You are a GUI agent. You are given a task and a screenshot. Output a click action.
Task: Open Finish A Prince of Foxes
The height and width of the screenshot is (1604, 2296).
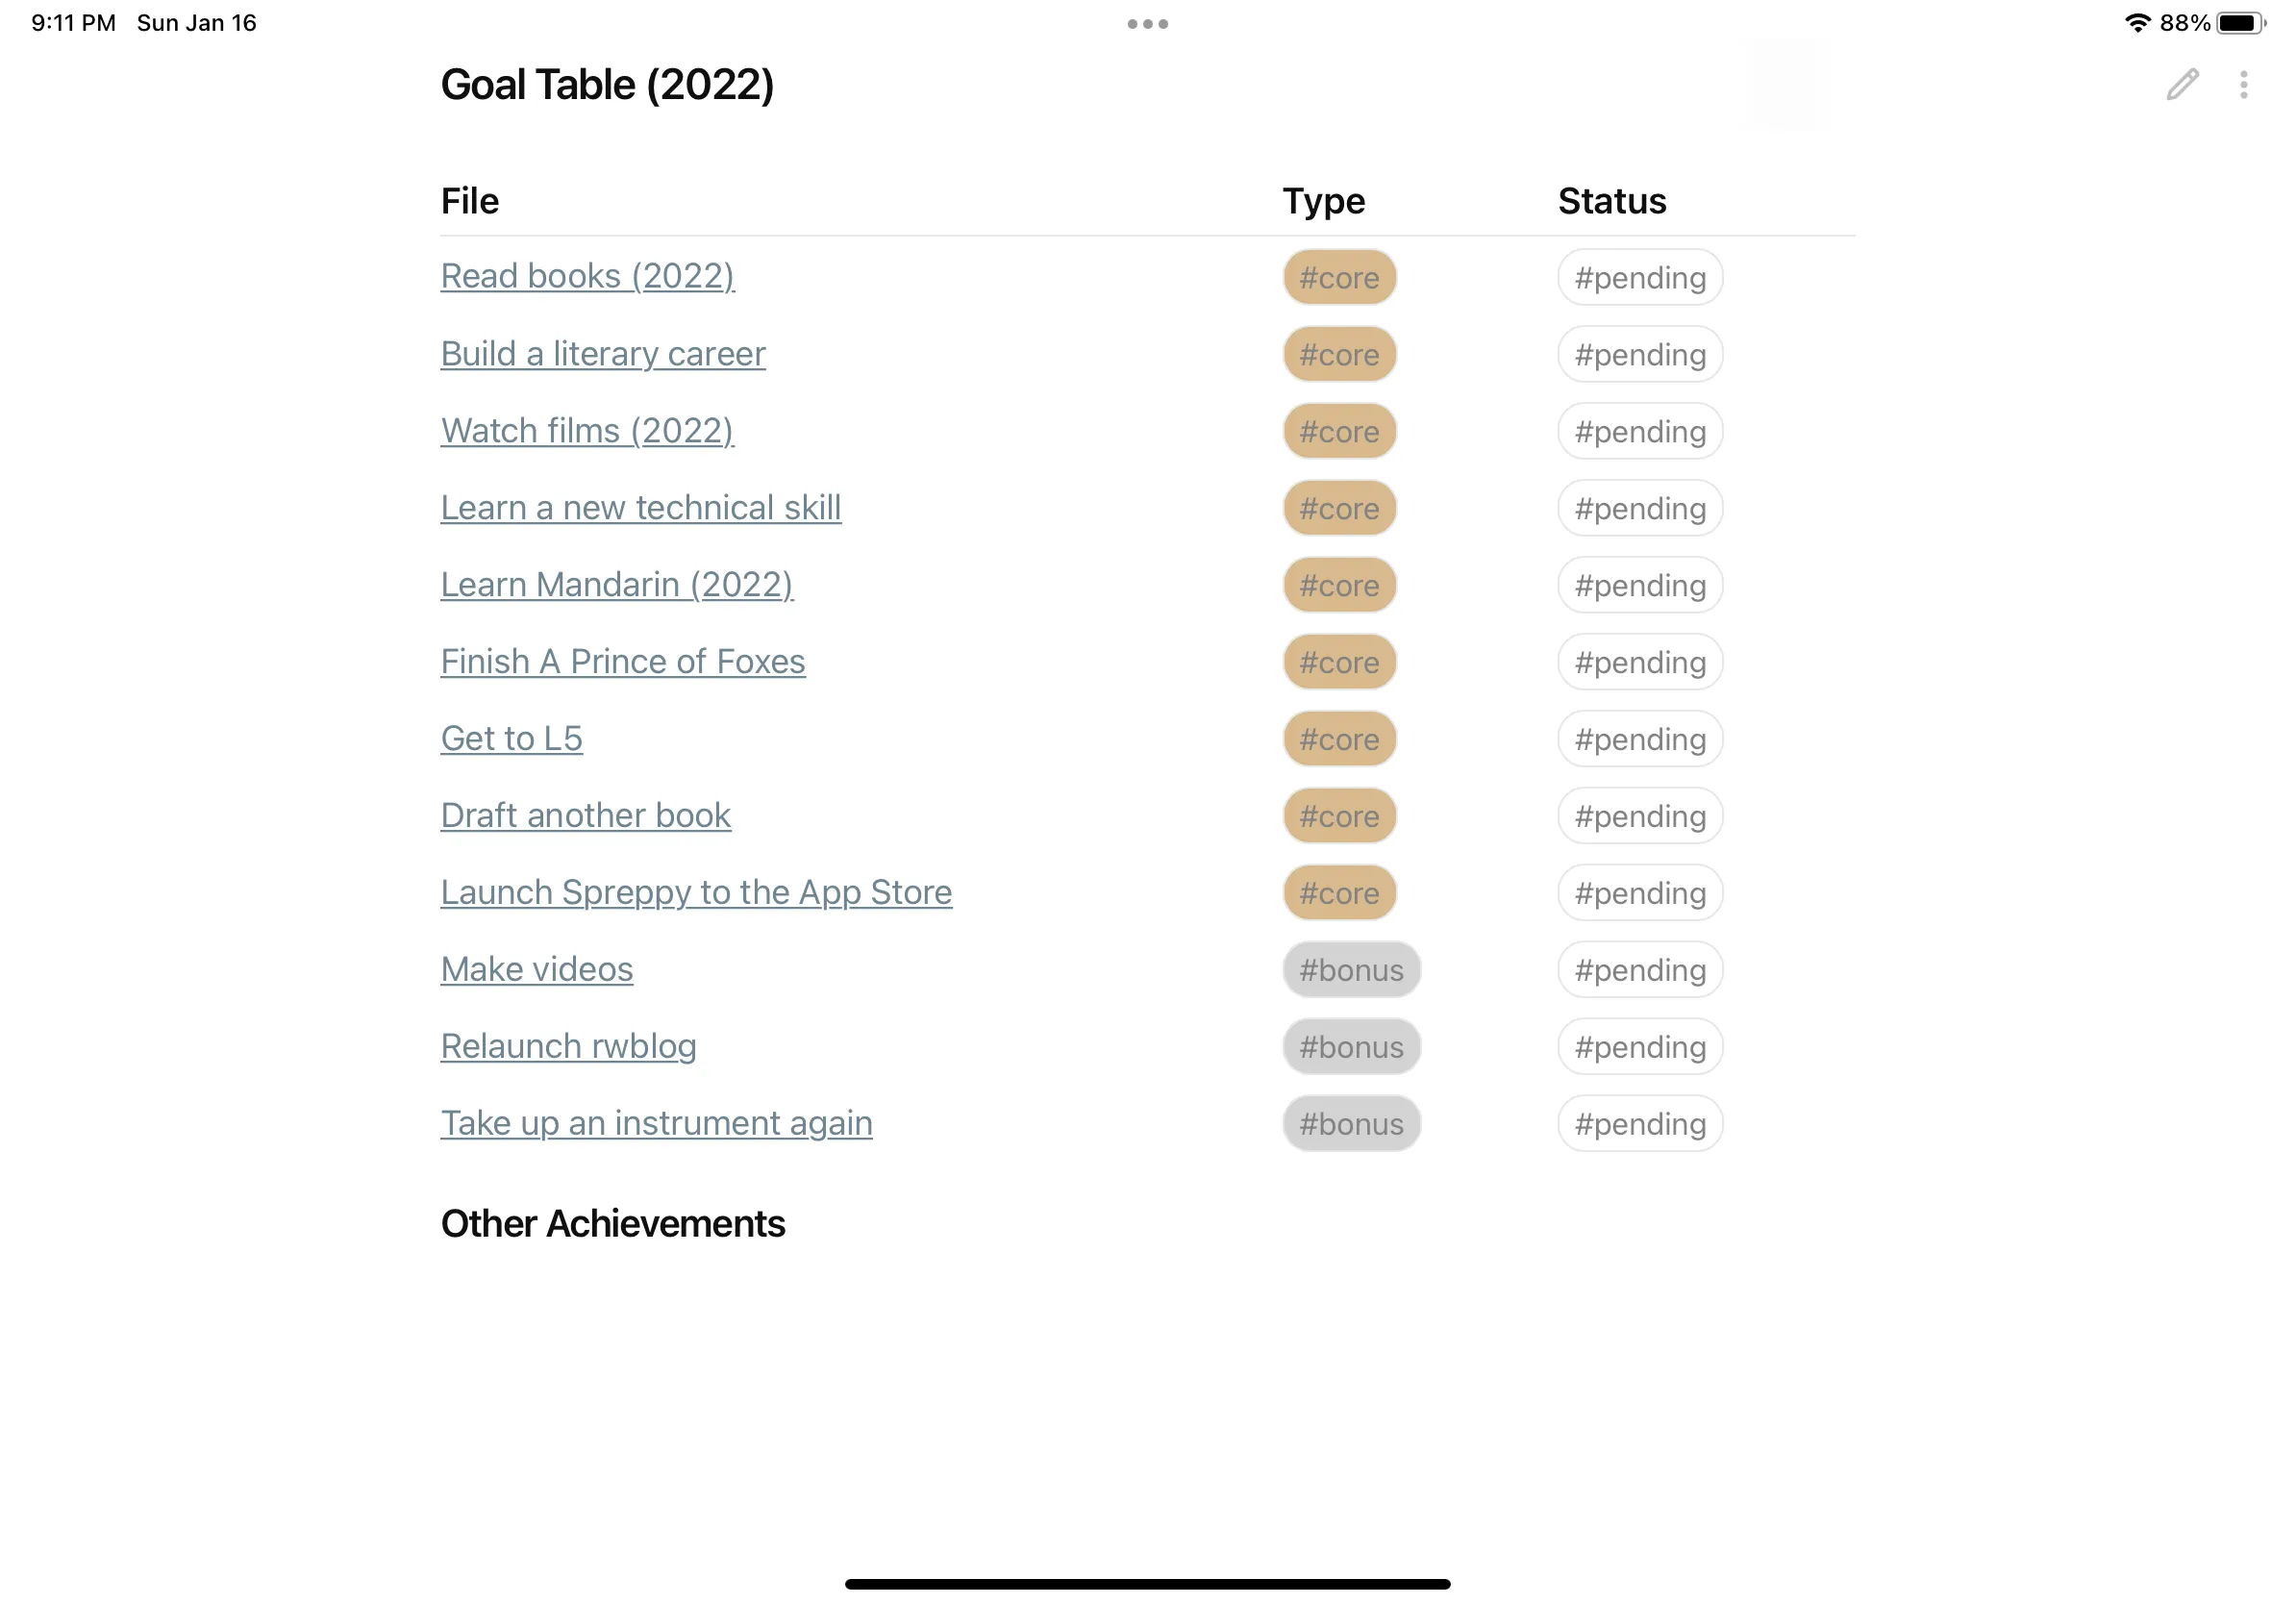coord(623,661)
